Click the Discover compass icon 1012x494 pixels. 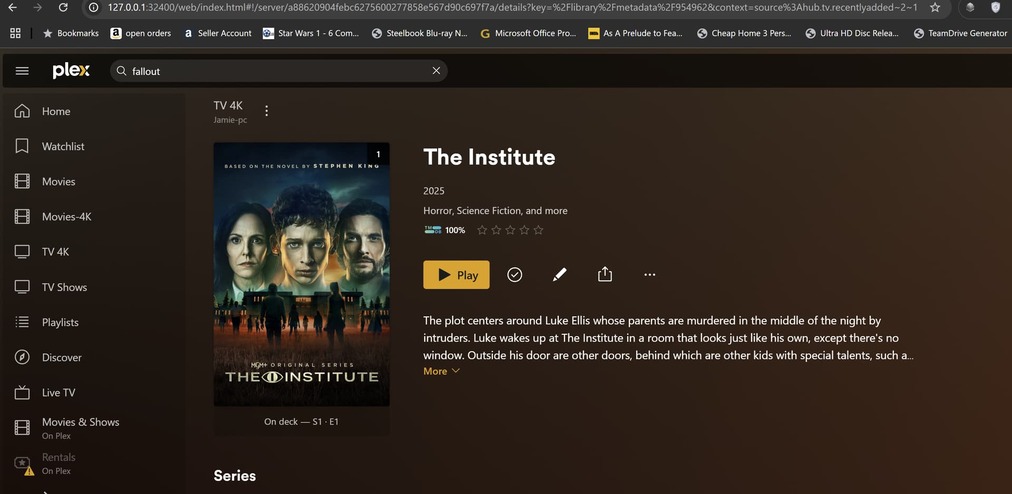click(x=22, y=357)
